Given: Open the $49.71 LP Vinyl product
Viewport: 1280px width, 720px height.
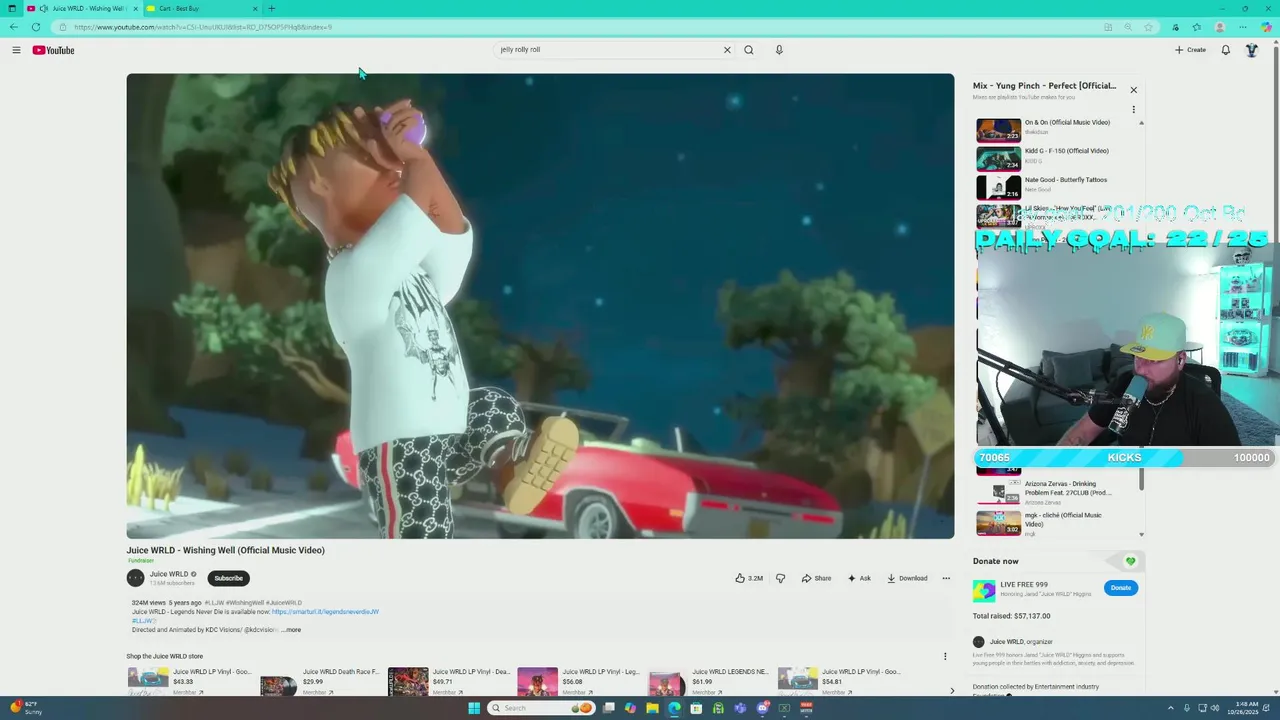Looking at the screenshot, I should coord(450,682).
